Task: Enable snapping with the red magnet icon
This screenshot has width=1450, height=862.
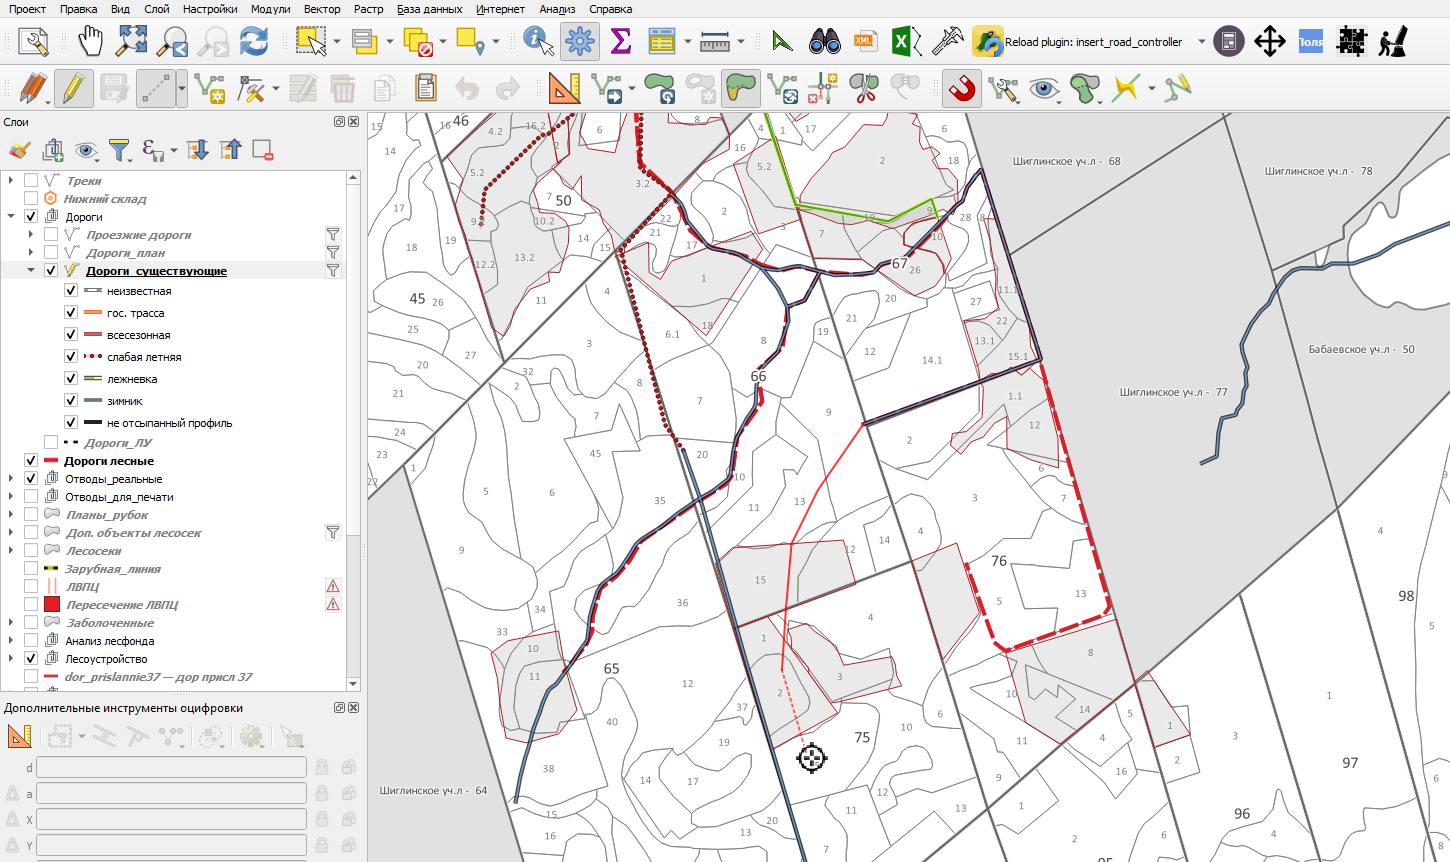Action: coord(961,89)
